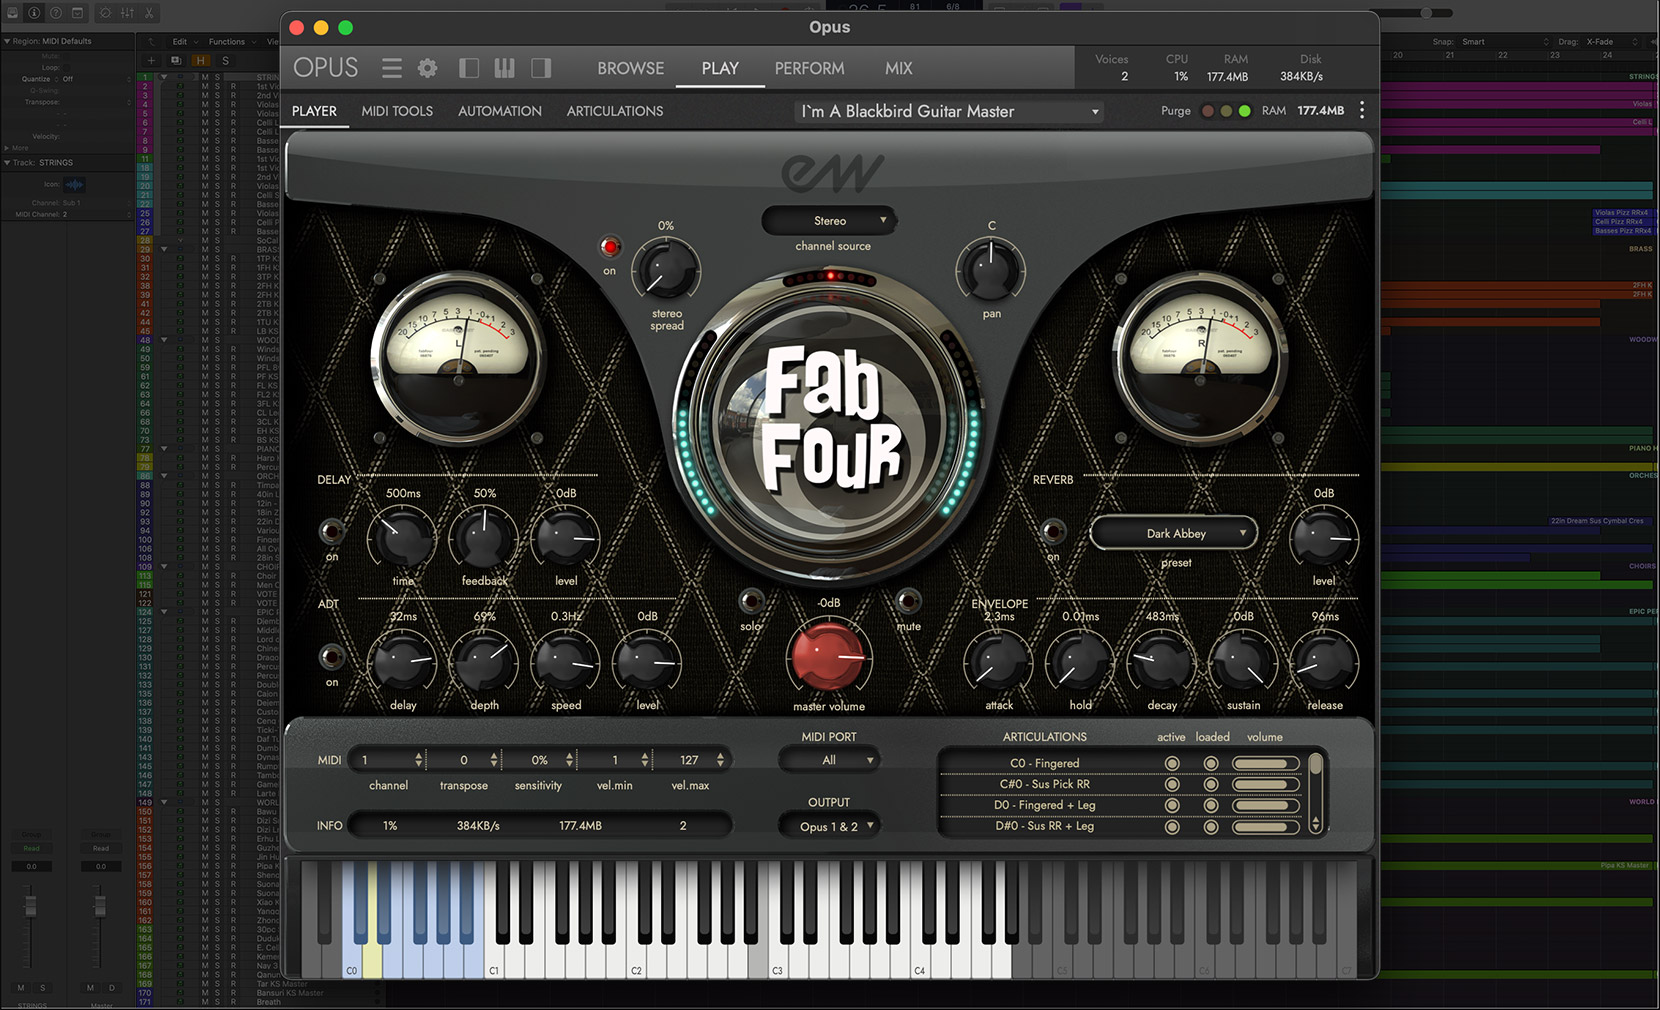Click the red master volume knob
Screen dimensions: 1660x1010
[x=829, y=656]
